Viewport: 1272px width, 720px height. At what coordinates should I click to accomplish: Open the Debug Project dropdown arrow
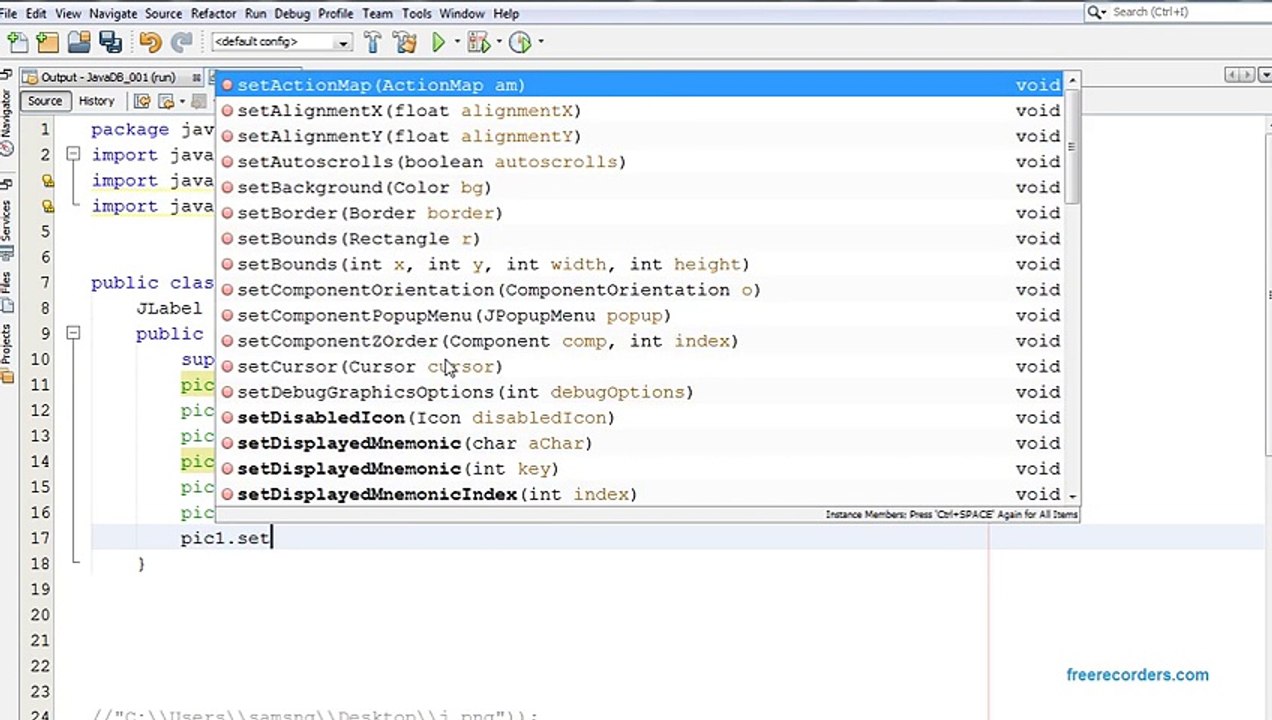[x=498, y=42]
